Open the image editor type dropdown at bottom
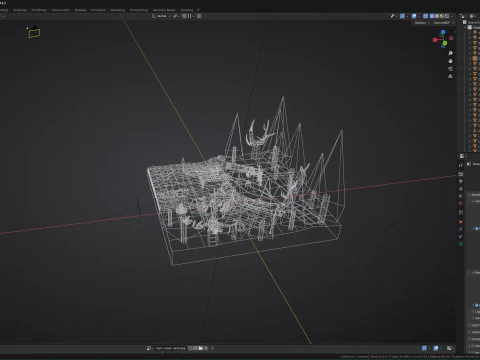Viewport: 480px width, 360px height. coord(150,348)
